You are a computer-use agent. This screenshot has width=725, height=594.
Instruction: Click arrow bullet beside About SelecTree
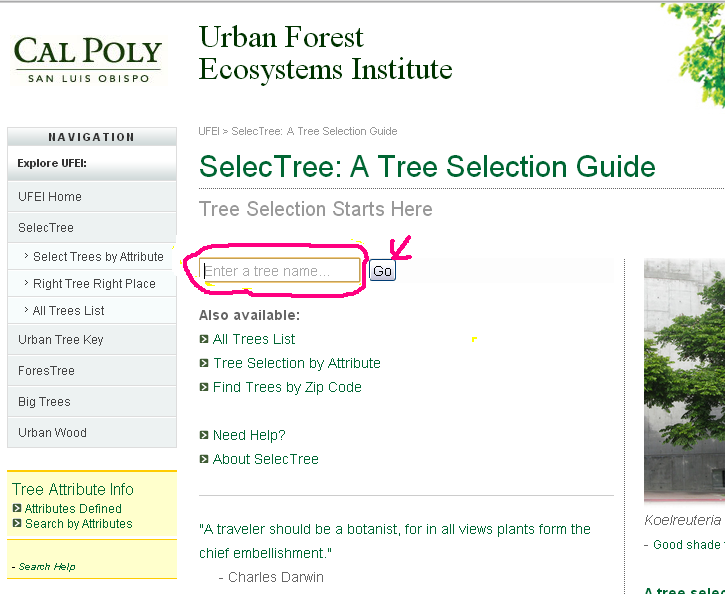coord(204,459)
